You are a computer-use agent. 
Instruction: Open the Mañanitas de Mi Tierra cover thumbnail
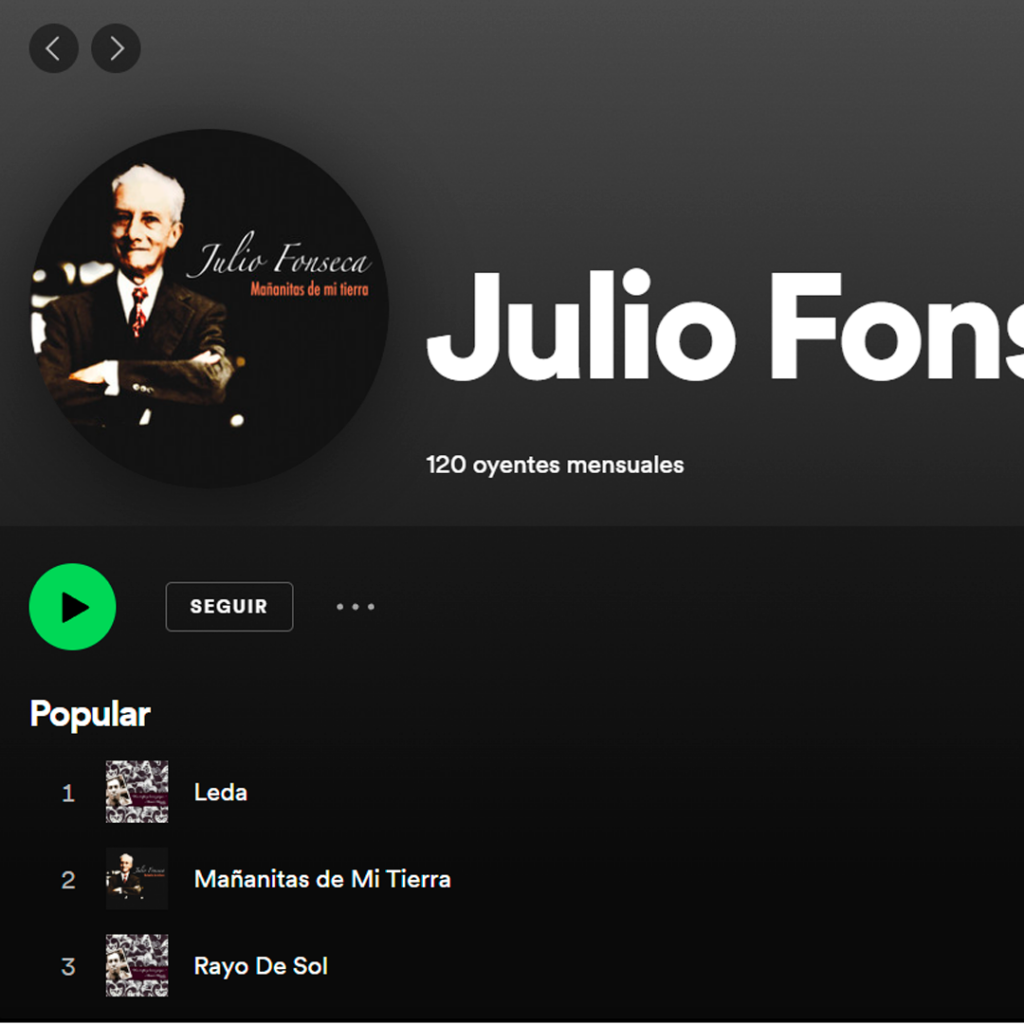coord(137,878)
